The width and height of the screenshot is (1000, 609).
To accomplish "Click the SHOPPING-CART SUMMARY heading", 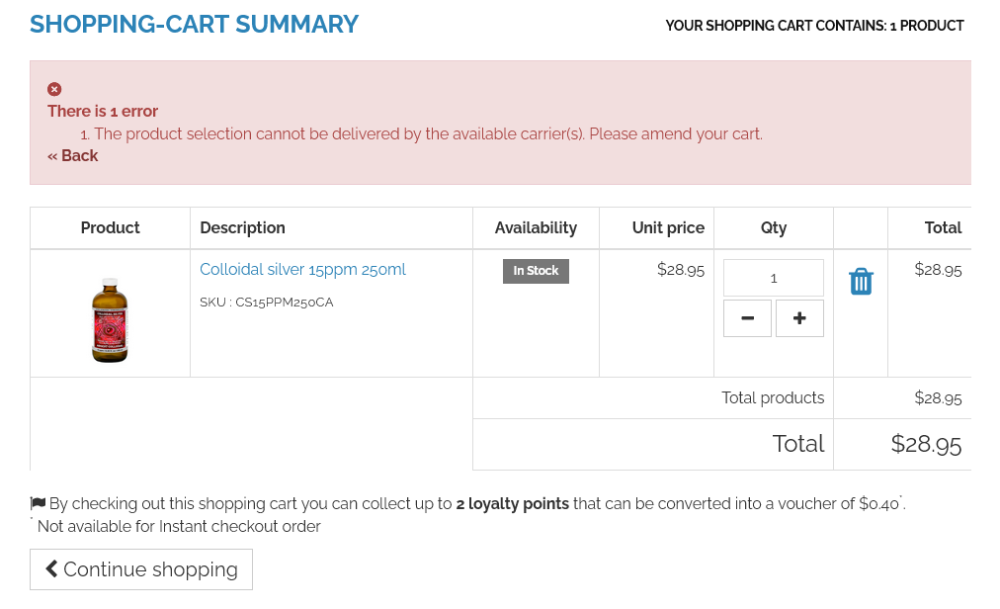I will point(194,24).
